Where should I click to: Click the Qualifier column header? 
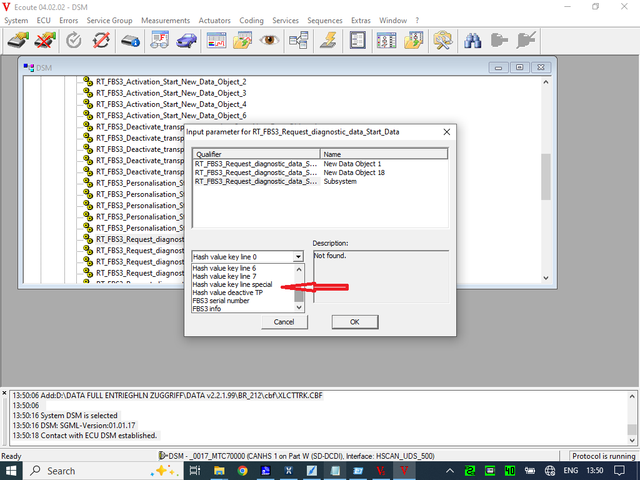pyautogui.click(x=256, y=154)
